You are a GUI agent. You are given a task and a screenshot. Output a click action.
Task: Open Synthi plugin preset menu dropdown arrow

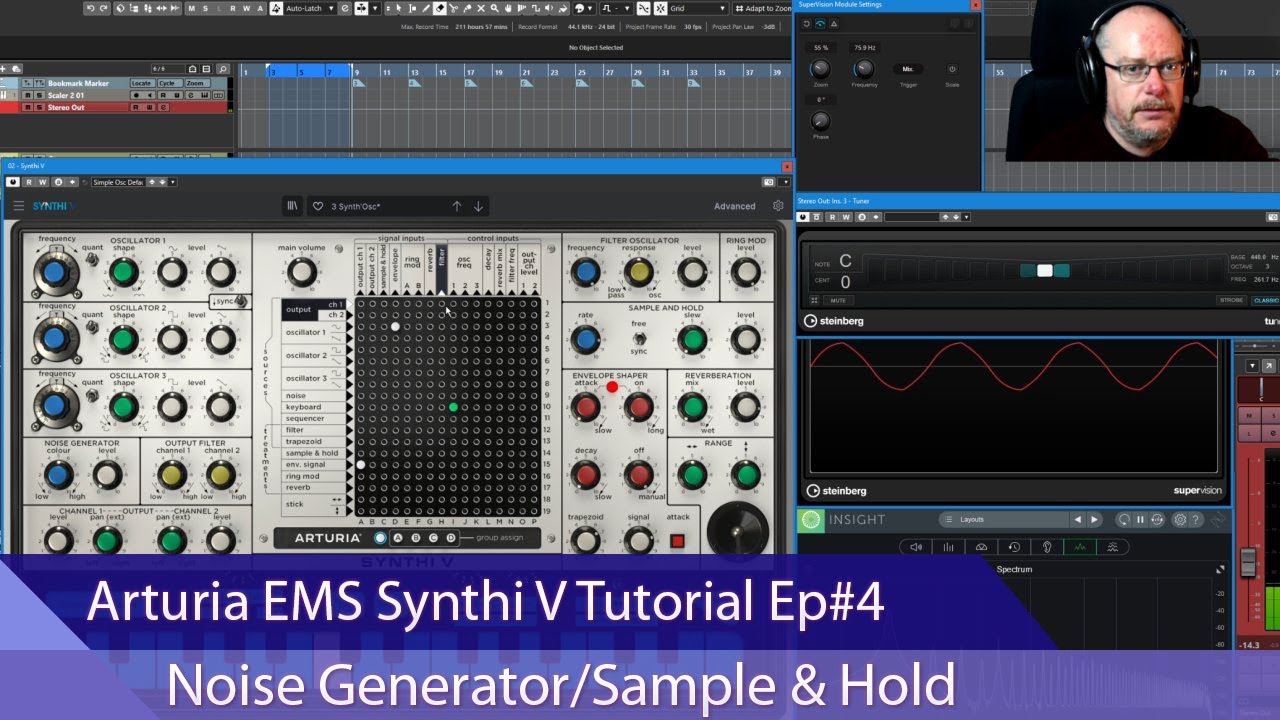pos(173,182)
